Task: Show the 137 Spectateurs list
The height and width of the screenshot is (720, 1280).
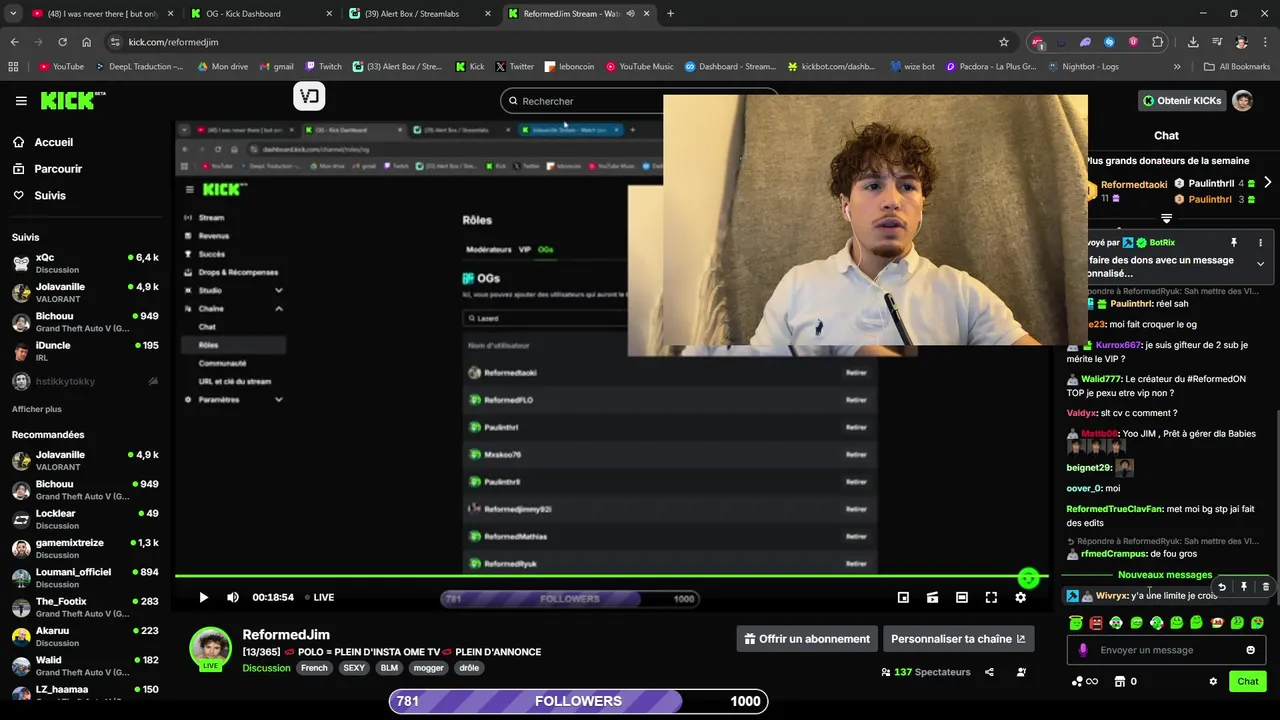Action: (926, 672)
